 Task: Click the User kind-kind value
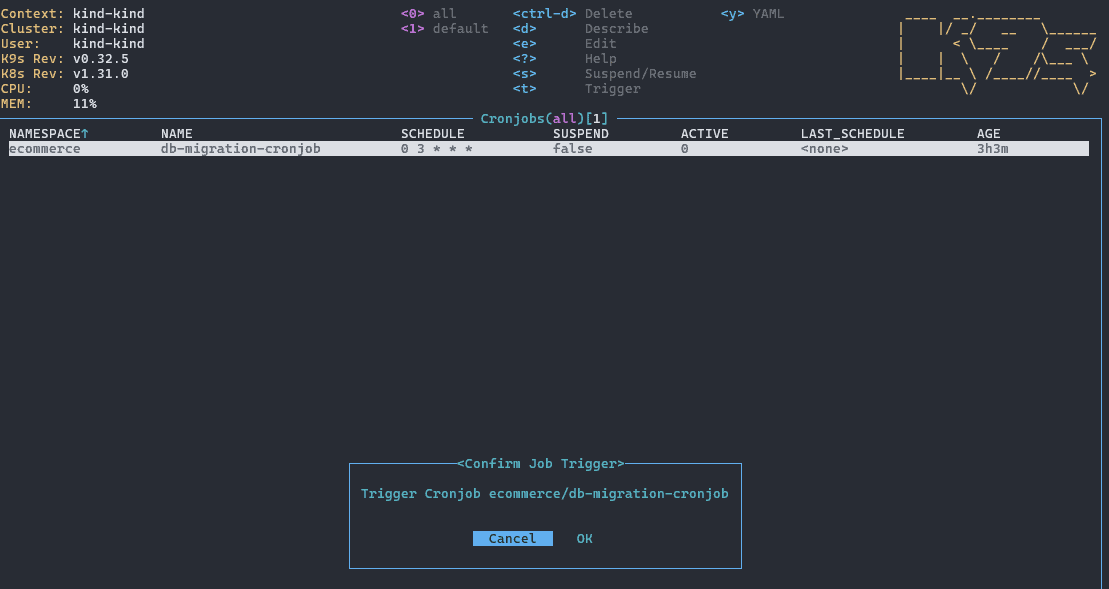pyautogui.click(x=109, y=43)
